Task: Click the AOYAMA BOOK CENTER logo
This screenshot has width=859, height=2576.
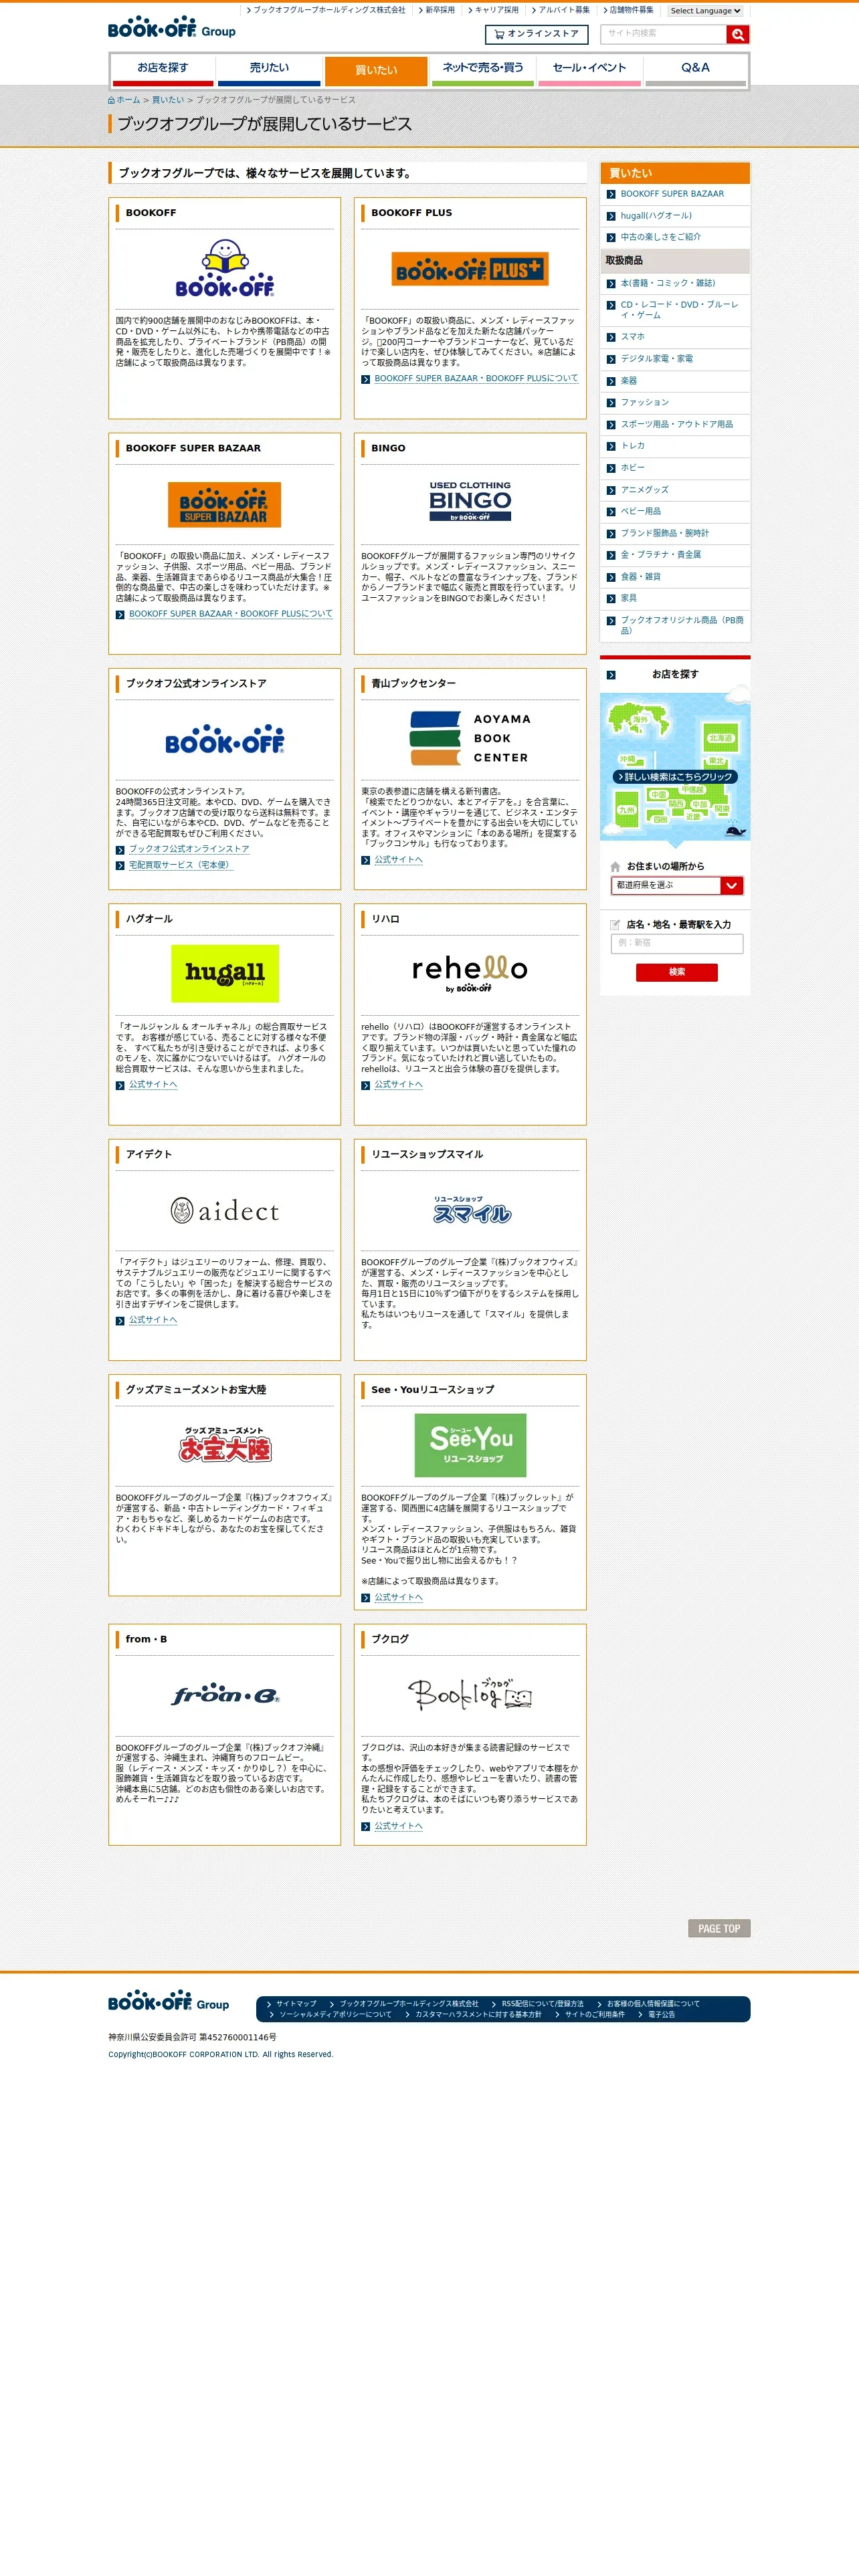Action: [470, 738]
